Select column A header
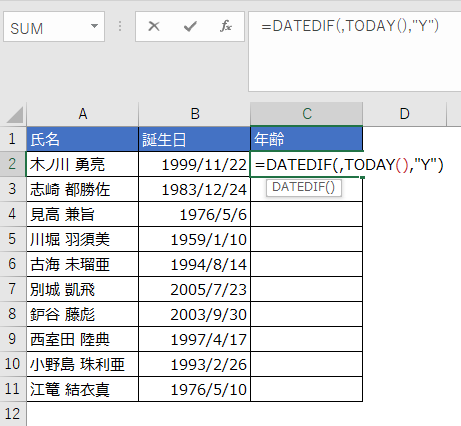This screenshot has width=461, height=426. click(x=83, y=114)
